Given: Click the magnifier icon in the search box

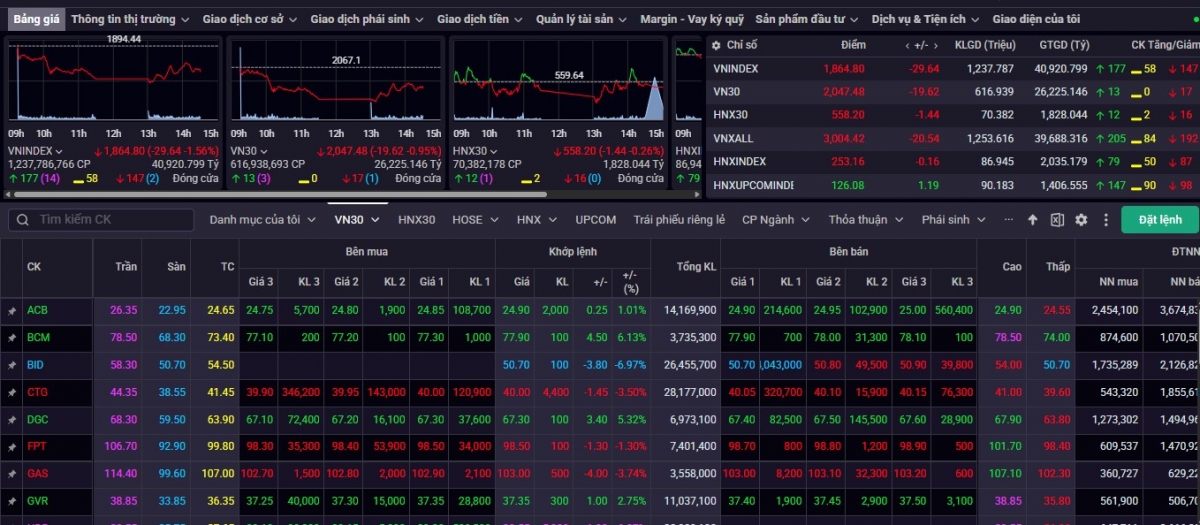Looking at the screenshot, I should click(x=23, y=220).
